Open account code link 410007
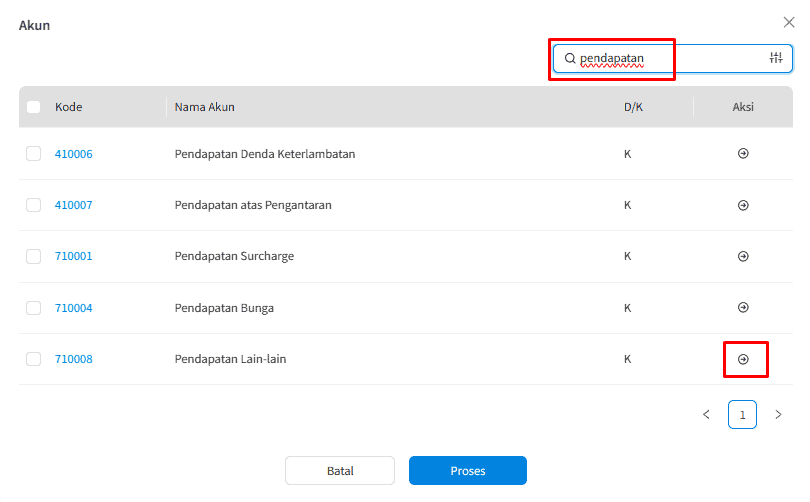The image size is (810, 502). (x=73, y=205)
